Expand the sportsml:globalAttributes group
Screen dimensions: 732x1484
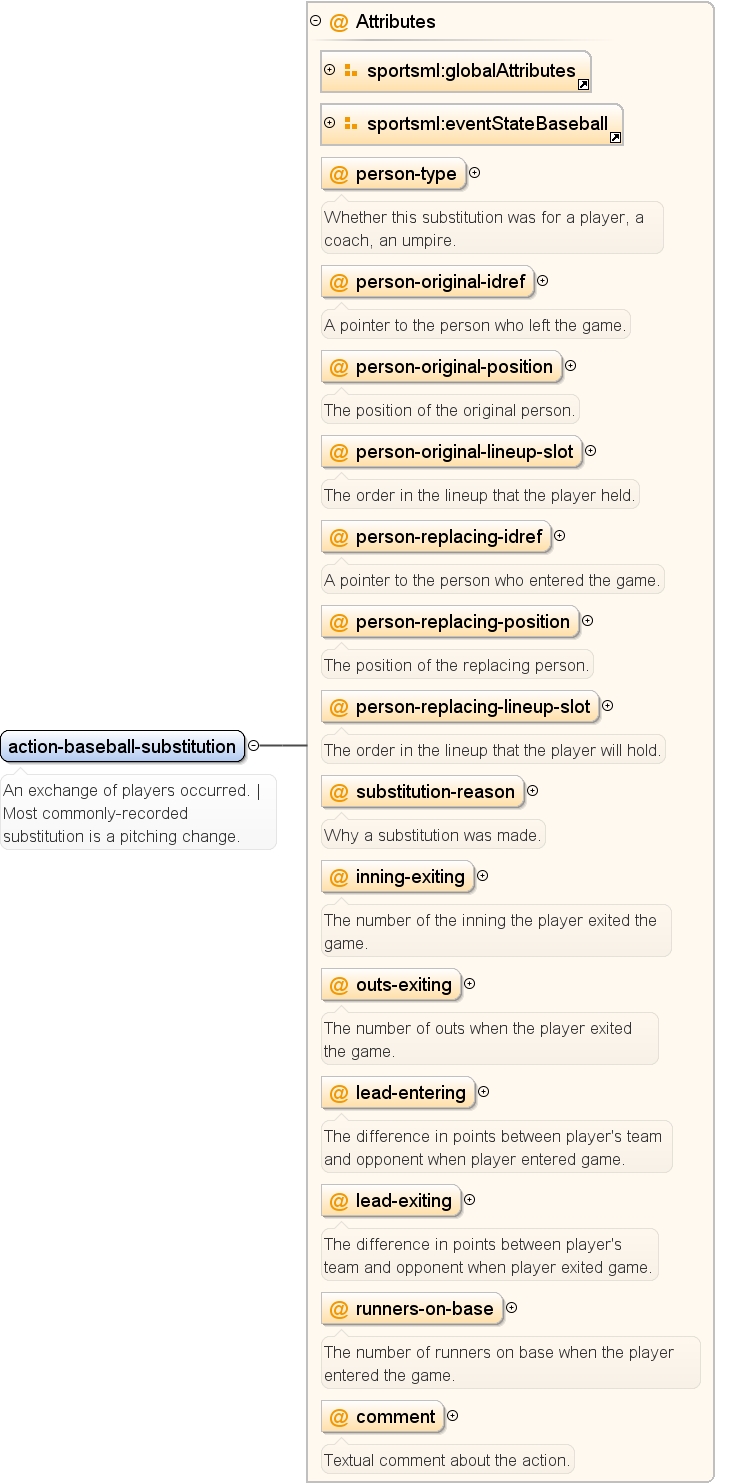(x=330, y=70)
